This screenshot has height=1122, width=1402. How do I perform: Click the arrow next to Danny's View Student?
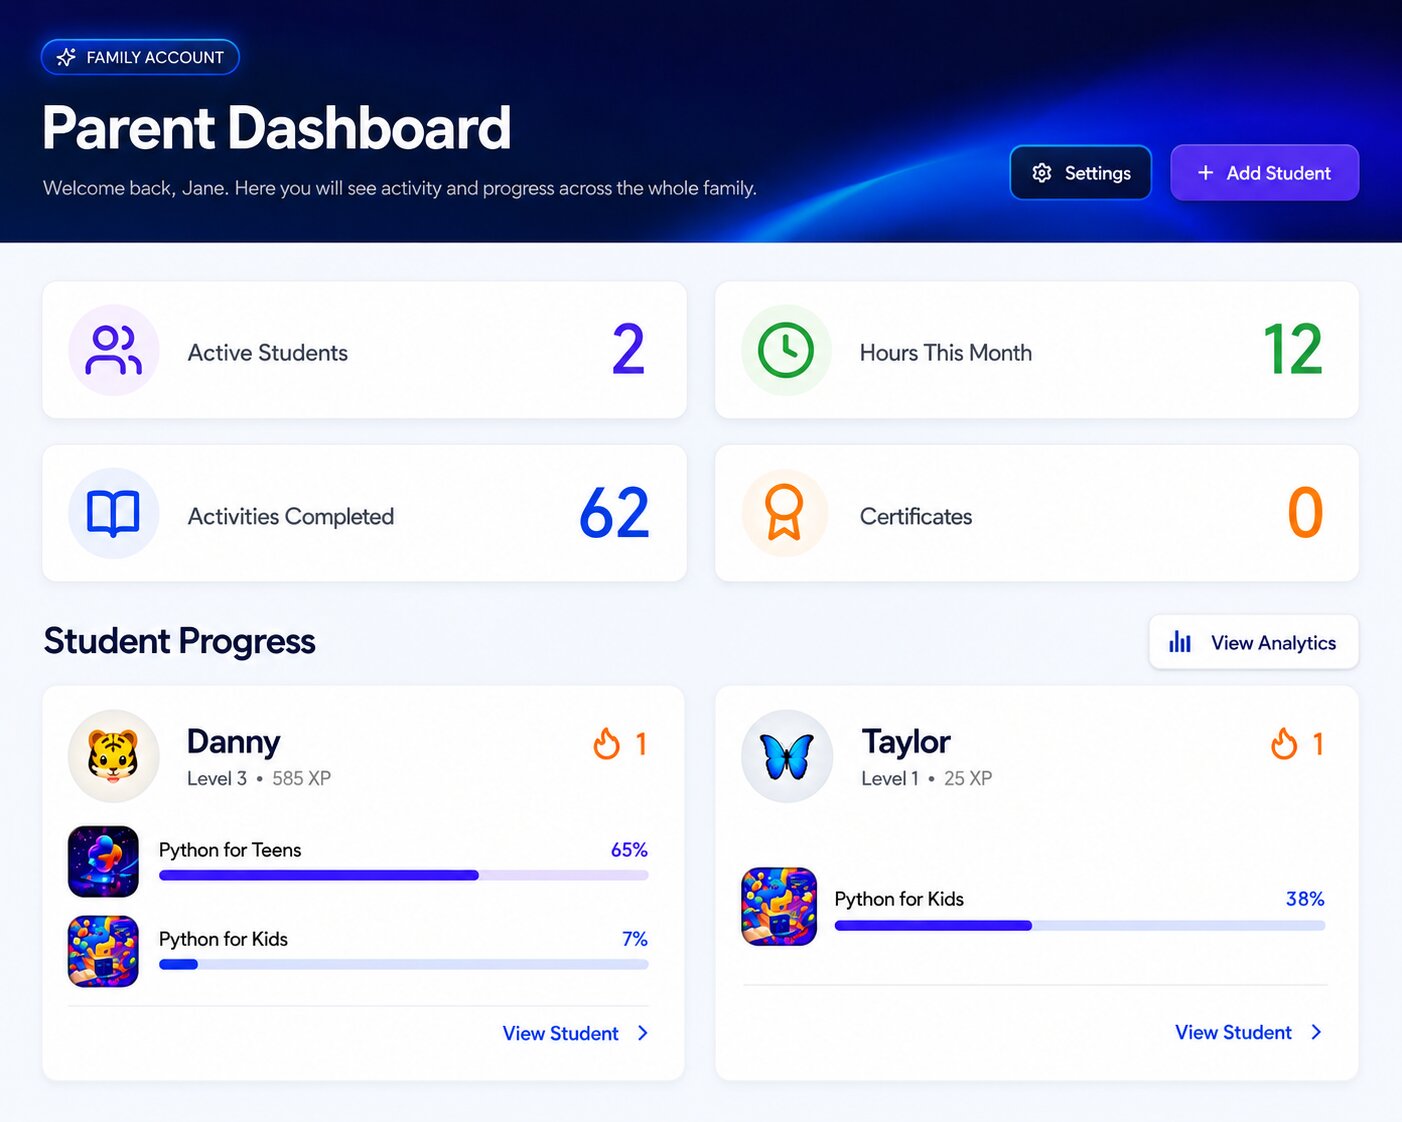[x=643, y=1033]
